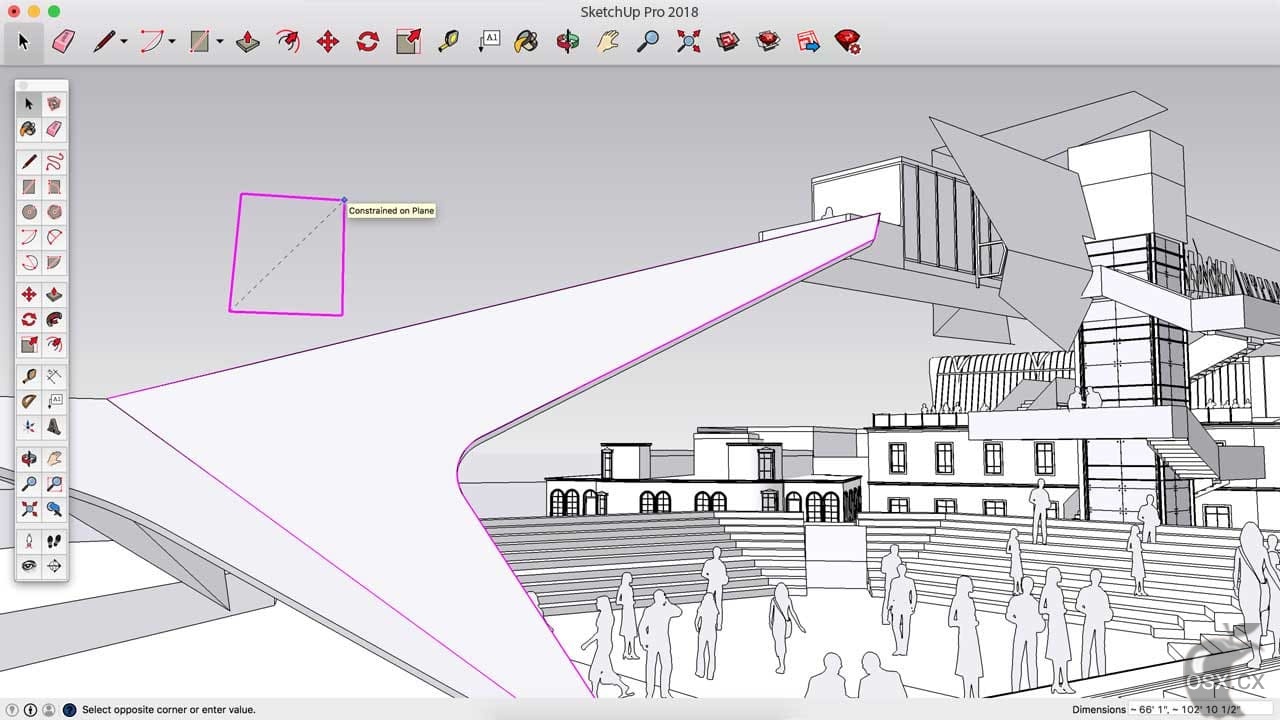The image size is (1280, 720).
Task: Activate the Section Plane tool
Action: (x=54, y=566)
